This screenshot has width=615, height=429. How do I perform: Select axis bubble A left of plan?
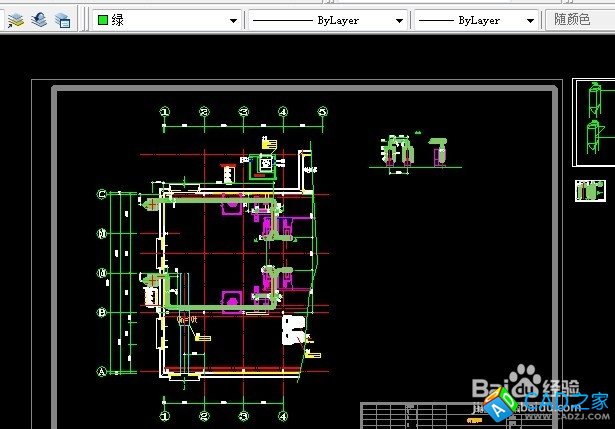(101, 371)
